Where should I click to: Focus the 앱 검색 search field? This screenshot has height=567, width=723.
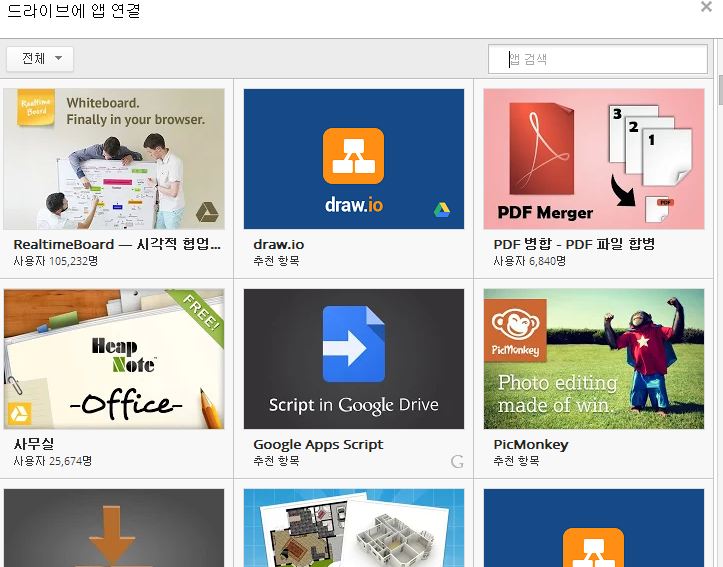598,59
